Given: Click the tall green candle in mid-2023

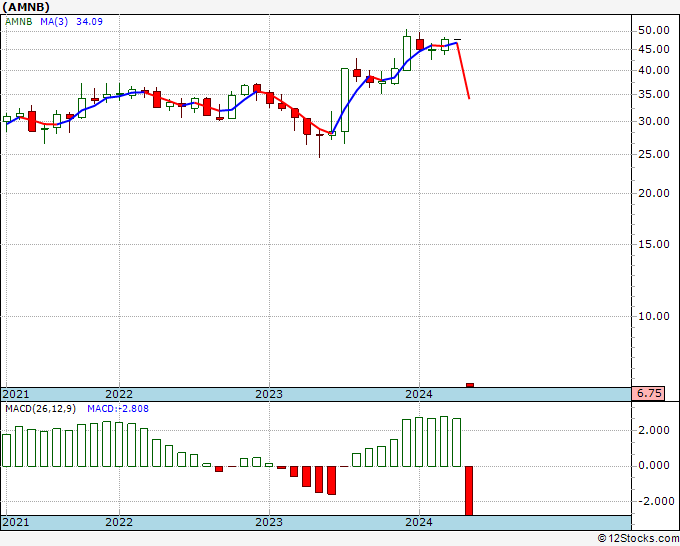Looking at the screenshot, I should click(345, 100).
